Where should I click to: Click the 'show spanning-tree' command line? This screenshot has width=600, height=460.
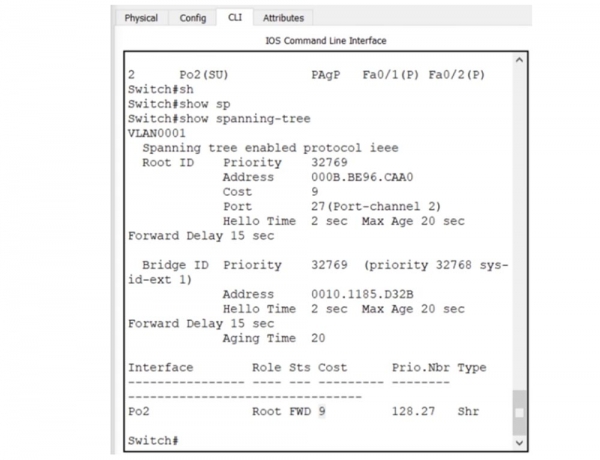click(x=220, y=118)
